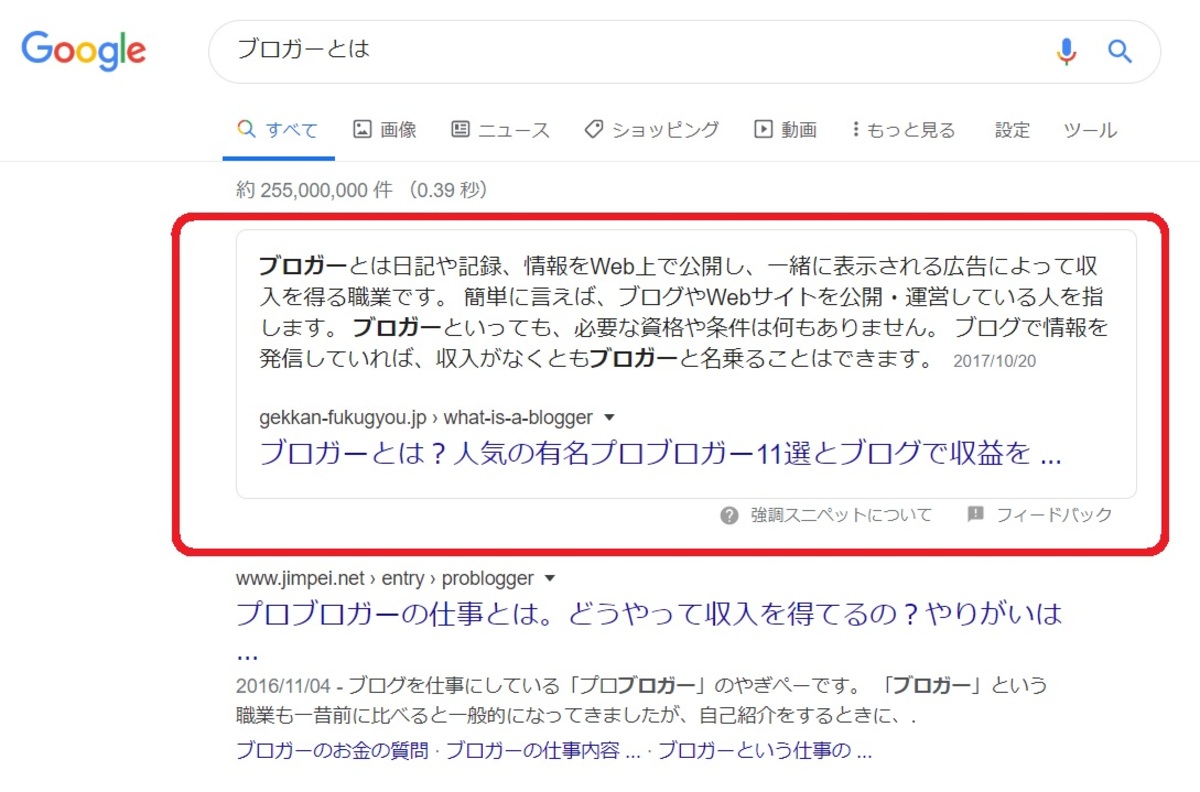Click the blue search magnifier icon
The image size is (1200, 792).
pyautogui.click(x=1120, y=51)
